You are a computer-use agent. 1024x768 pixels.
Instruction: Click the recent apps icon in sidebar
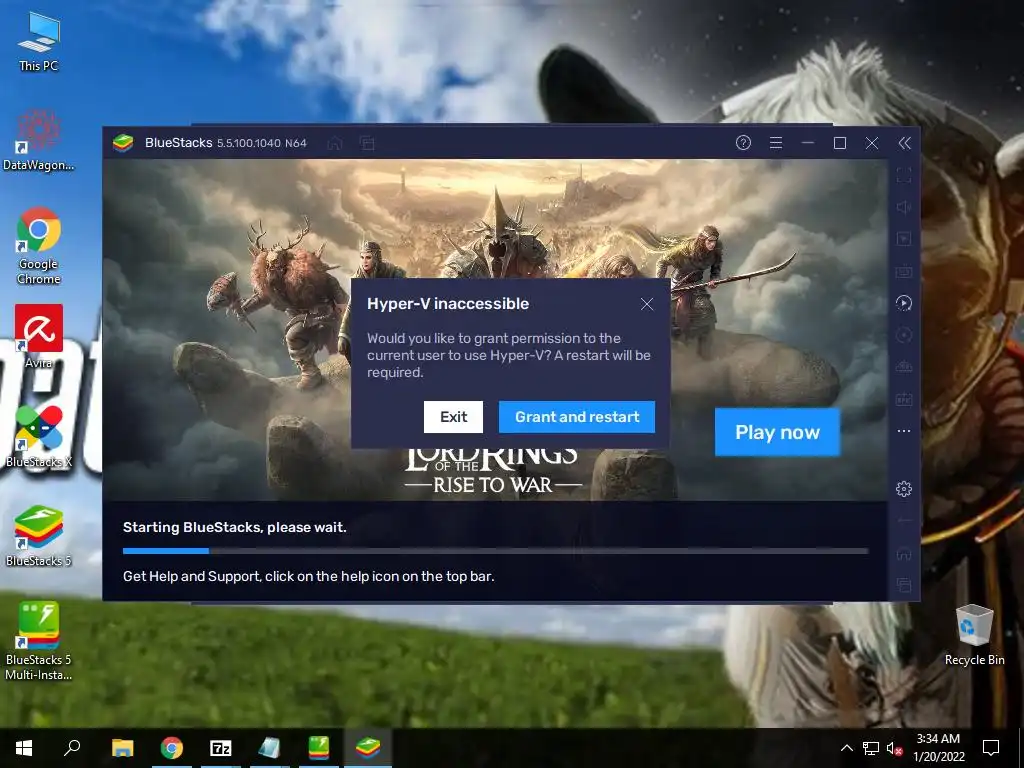coord(904,584)
